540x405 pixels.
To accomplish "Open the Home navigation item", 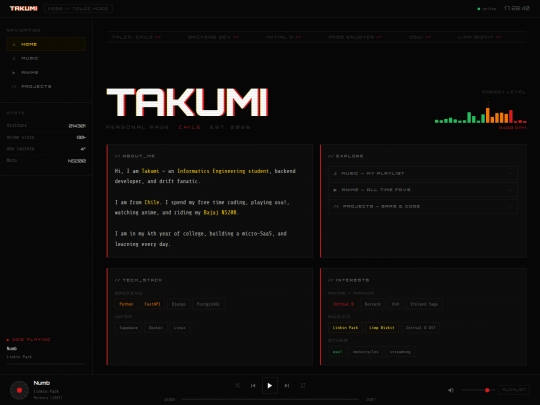I will 46,44.
